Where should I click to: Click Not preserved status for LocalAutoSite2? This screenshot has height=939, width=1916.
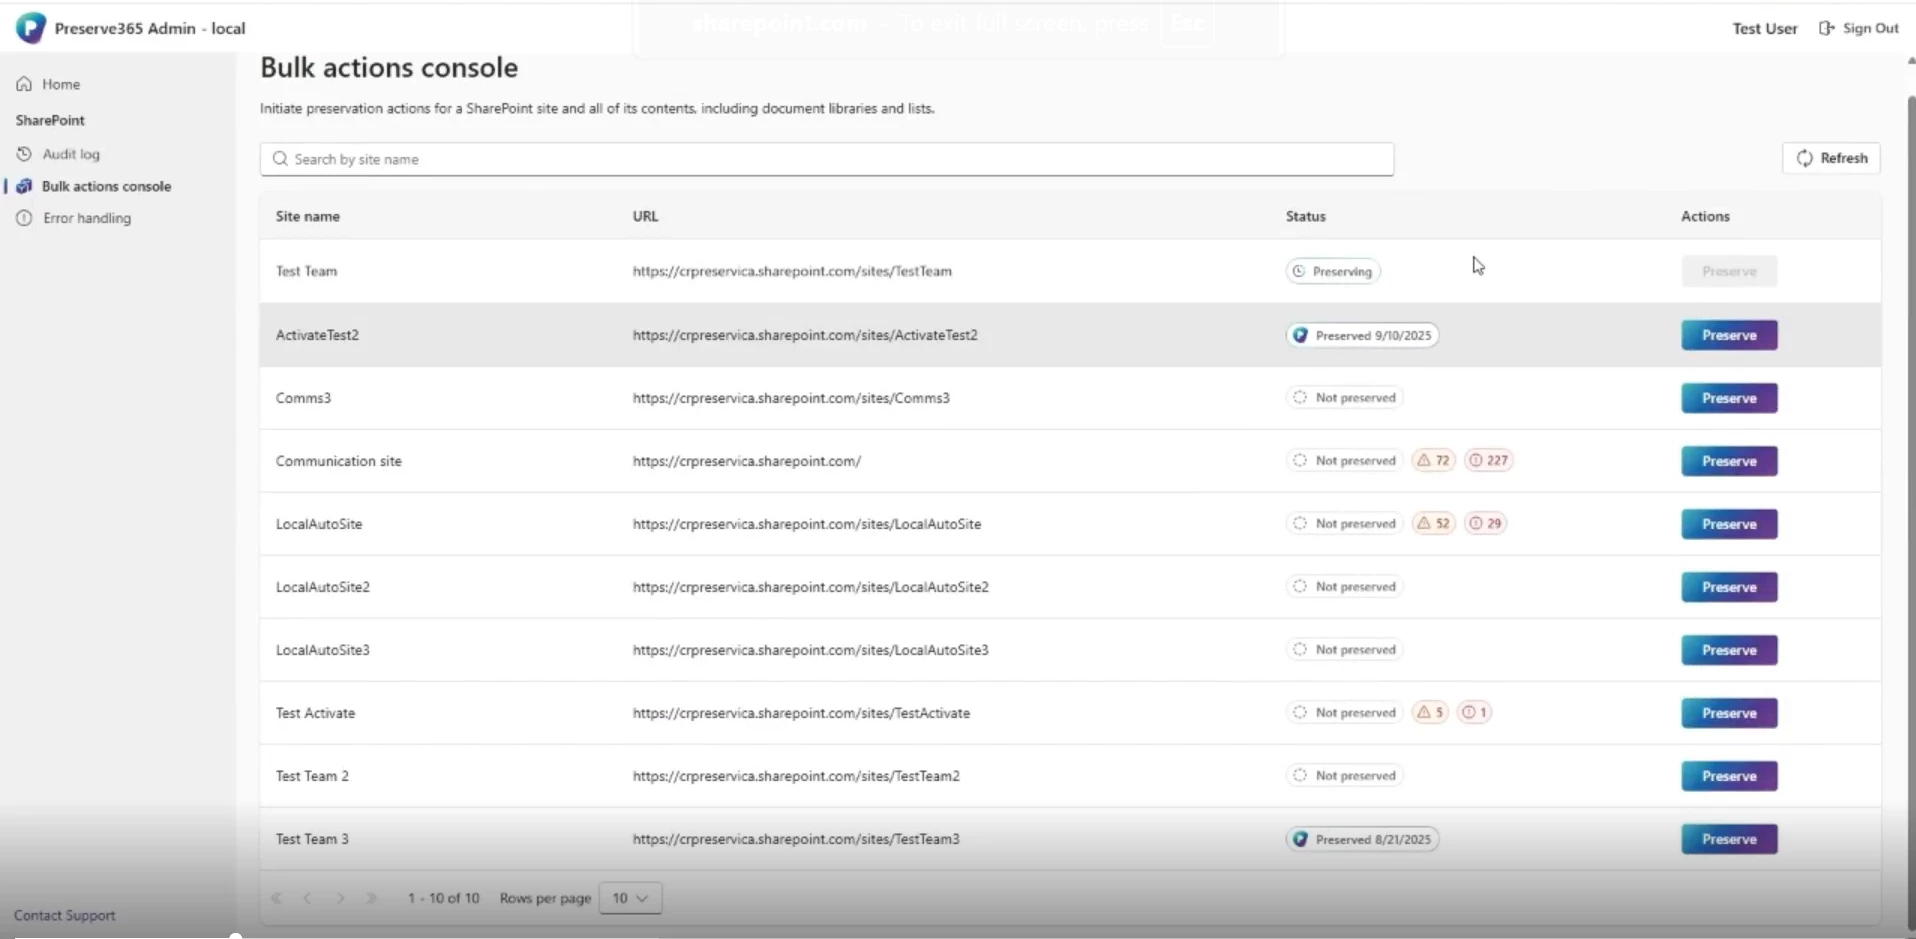click(x=1344, y=587)
